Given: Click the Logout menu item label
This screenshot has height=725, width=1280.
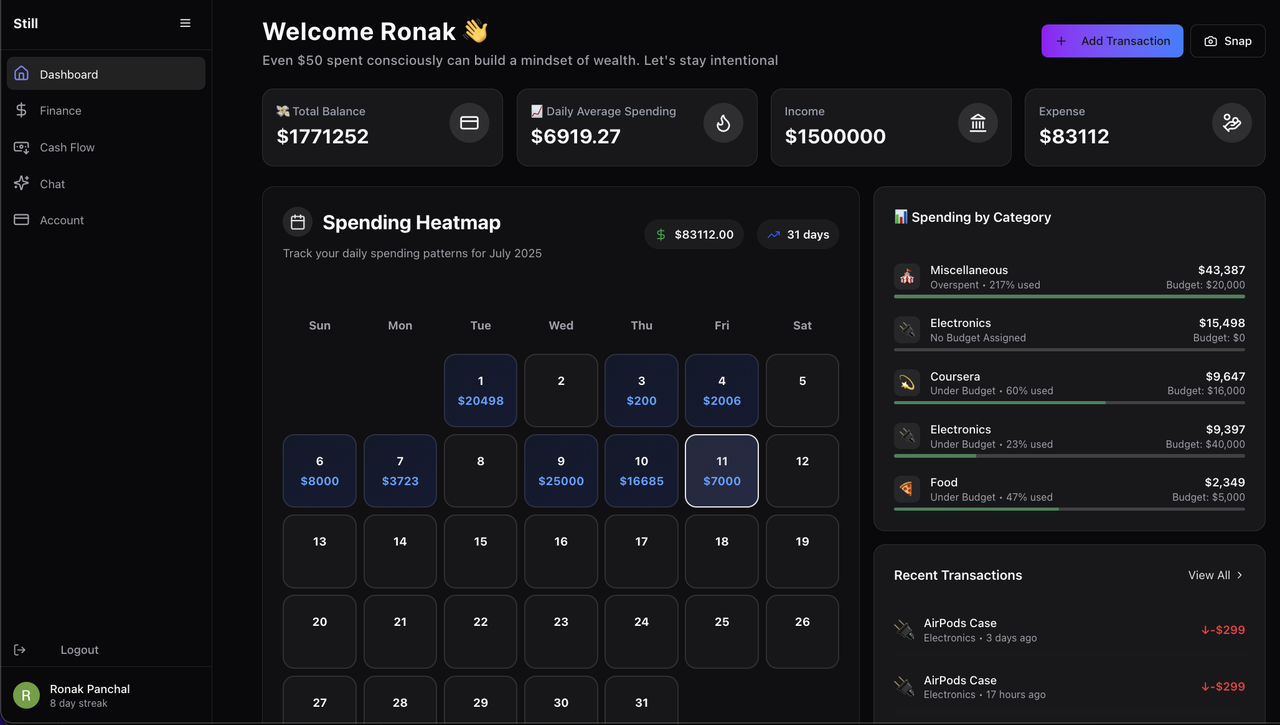Looking at the screenshot, I should (x=79, y=650).
